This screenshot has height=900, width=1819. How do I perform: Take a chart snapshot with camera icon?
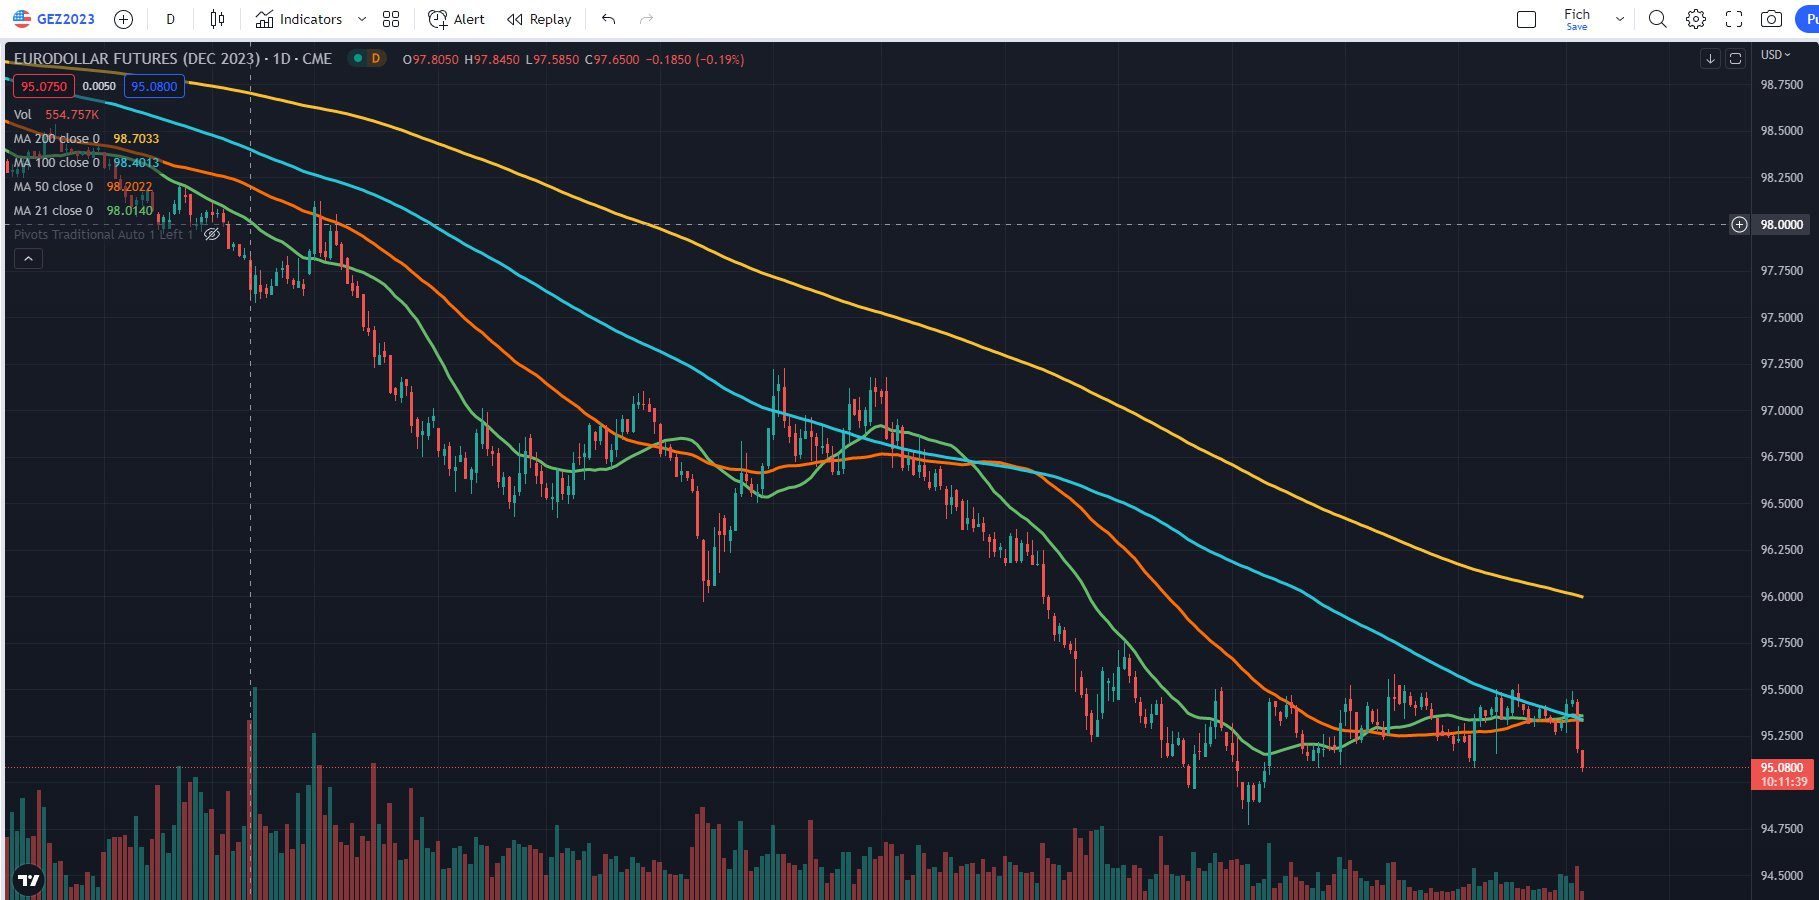tap(1771, 19)
